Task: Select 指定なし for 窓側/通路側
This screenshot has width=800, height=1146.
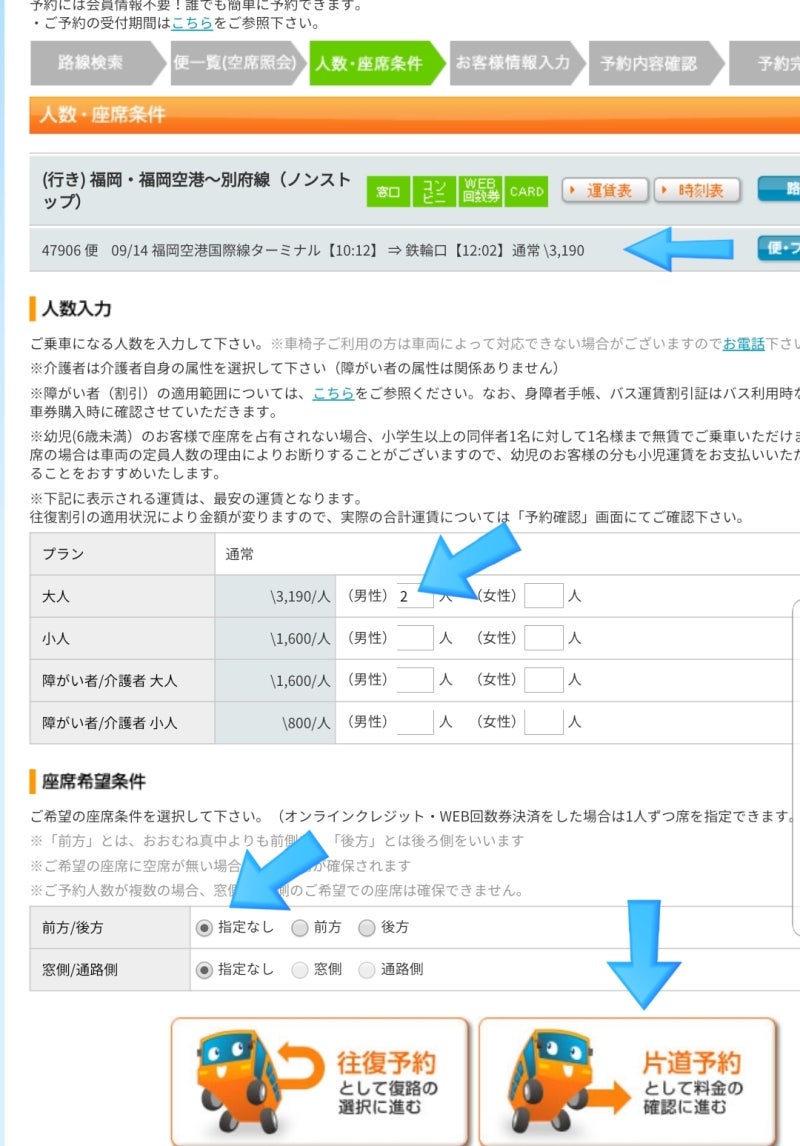Action: pos(205,970)
